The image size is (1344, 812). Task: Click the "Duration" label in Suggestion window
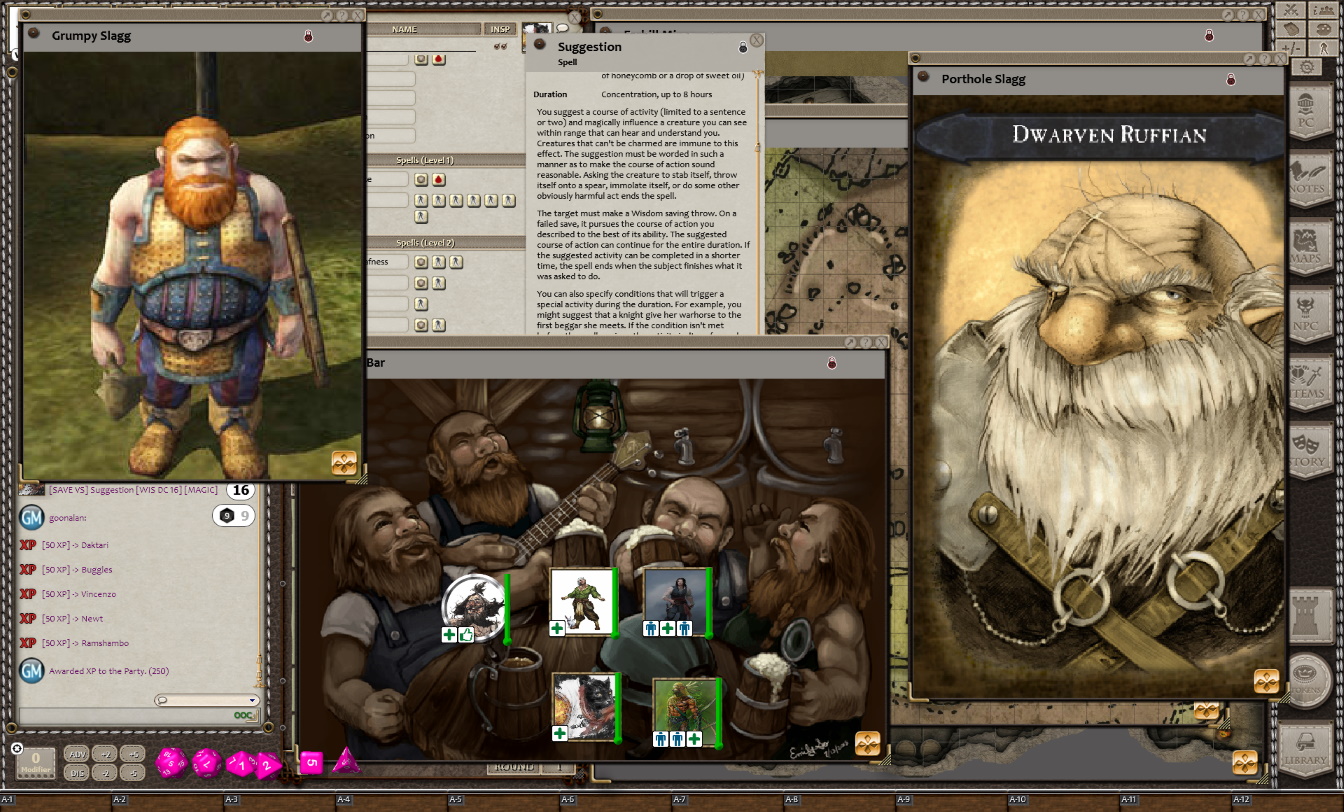(552, 94)
